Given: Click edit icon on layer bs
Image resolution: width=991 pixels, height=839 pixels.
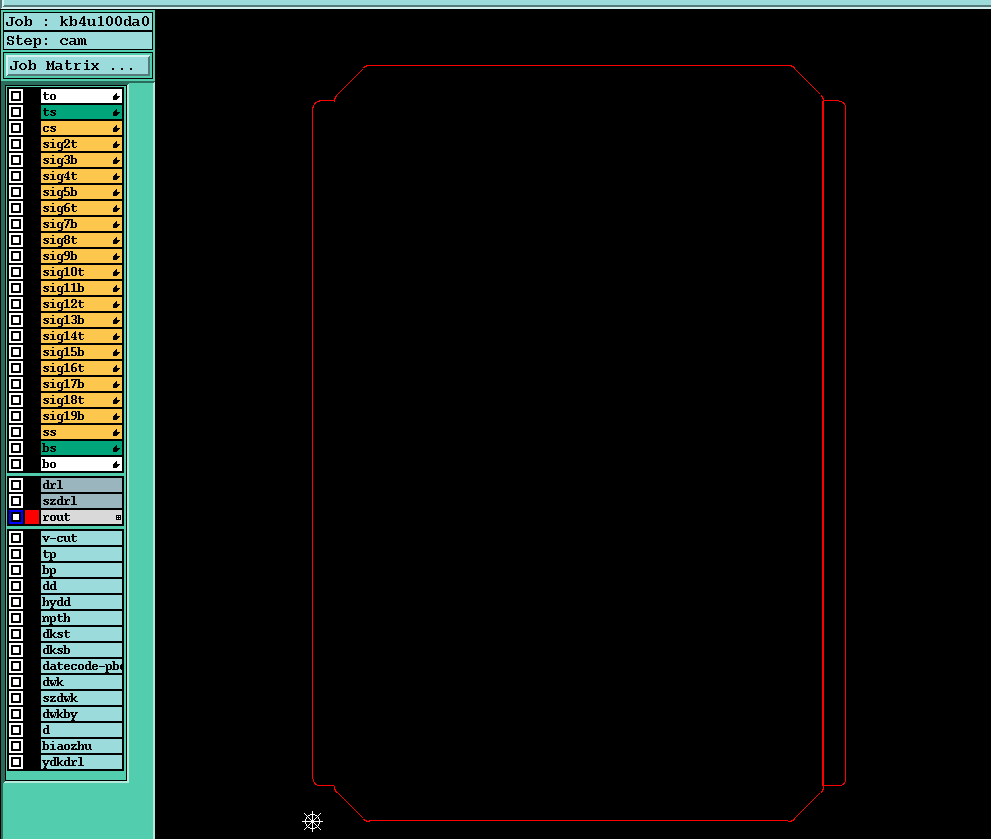Looking at the screenshot, I should pos(116,448).
